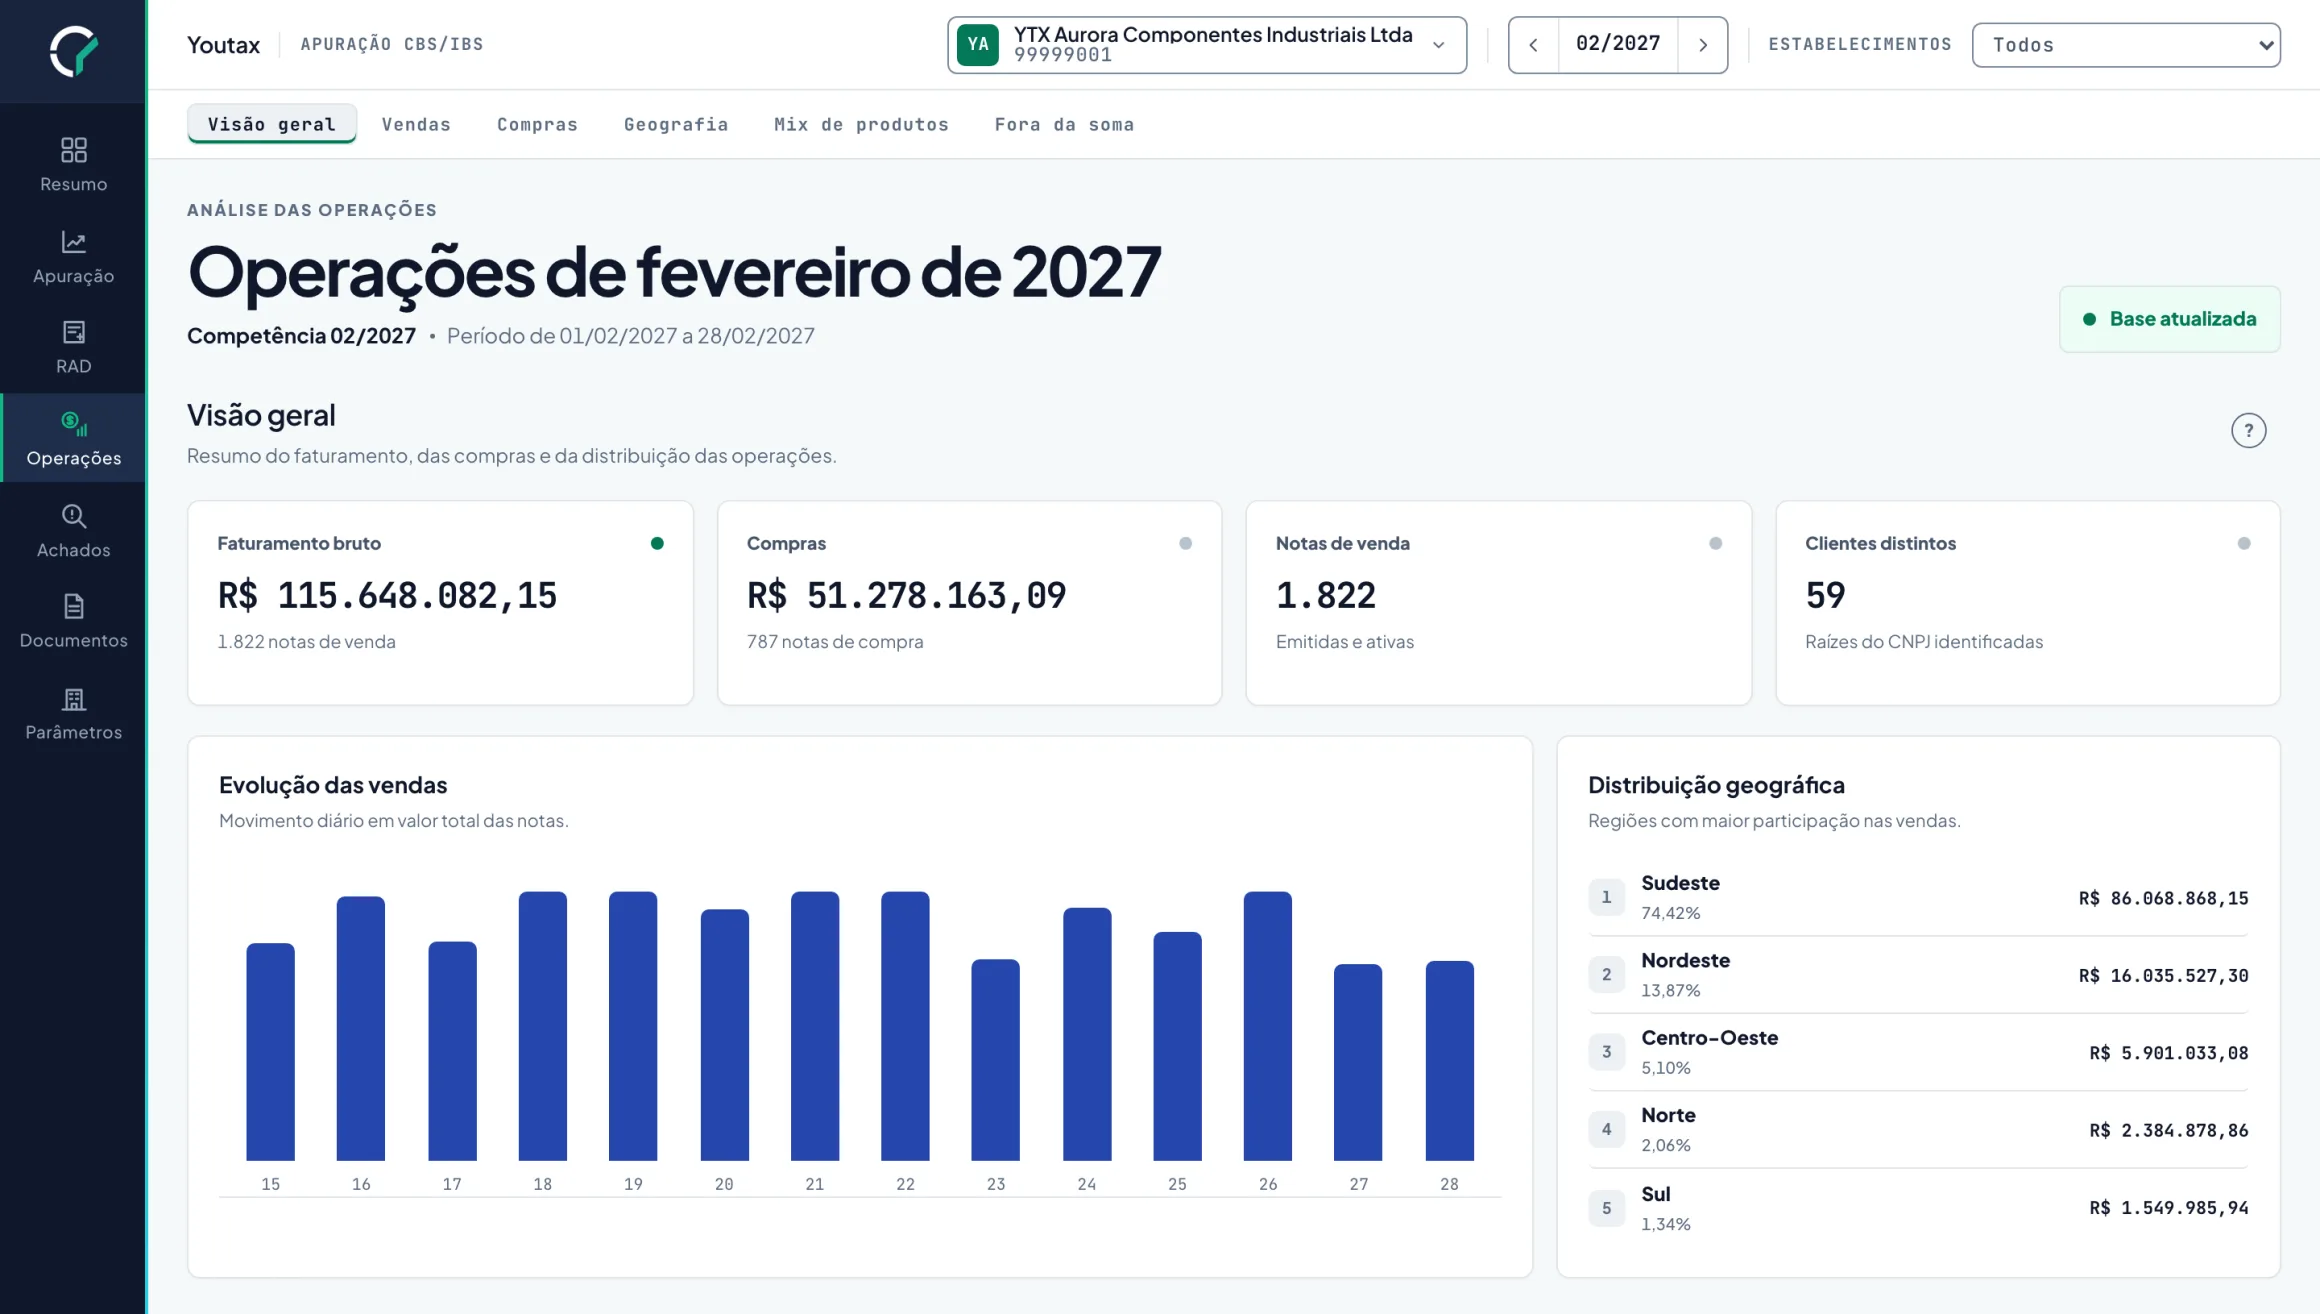Click the YA company avatar badge
The width and height of the screenshot is (2320, 1314).
click(977, 45)
